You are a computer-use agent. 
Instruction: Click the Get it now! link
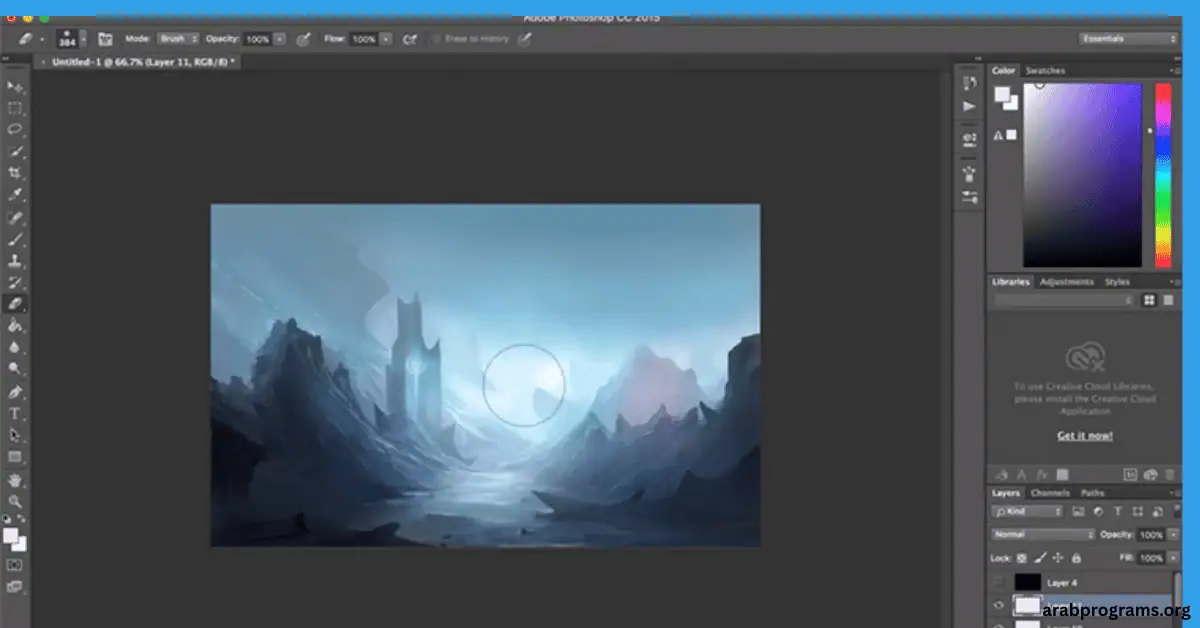[x=1085, y=436]
